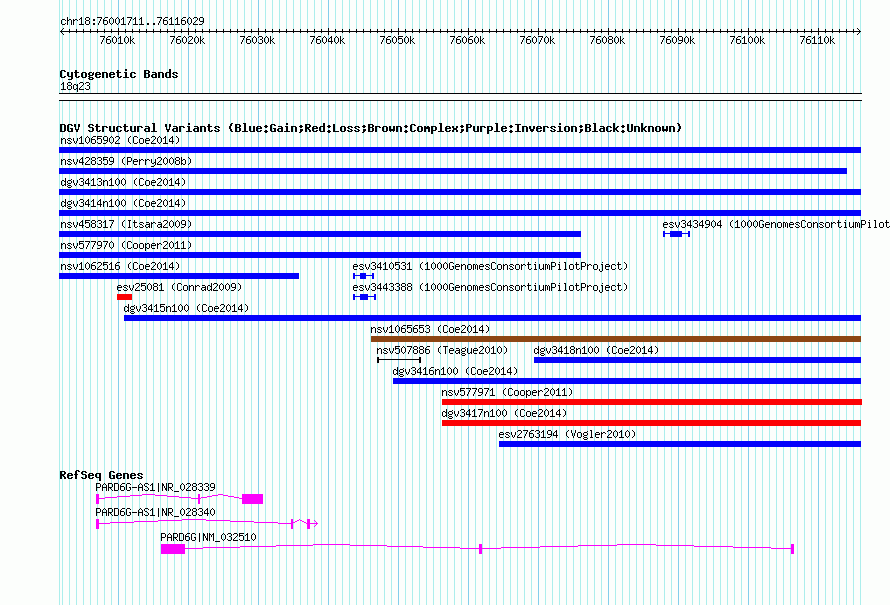Click the DGV Structural Variants track title
The height and width of the screenshot is (605, 890).
click(x=371, y=128)
